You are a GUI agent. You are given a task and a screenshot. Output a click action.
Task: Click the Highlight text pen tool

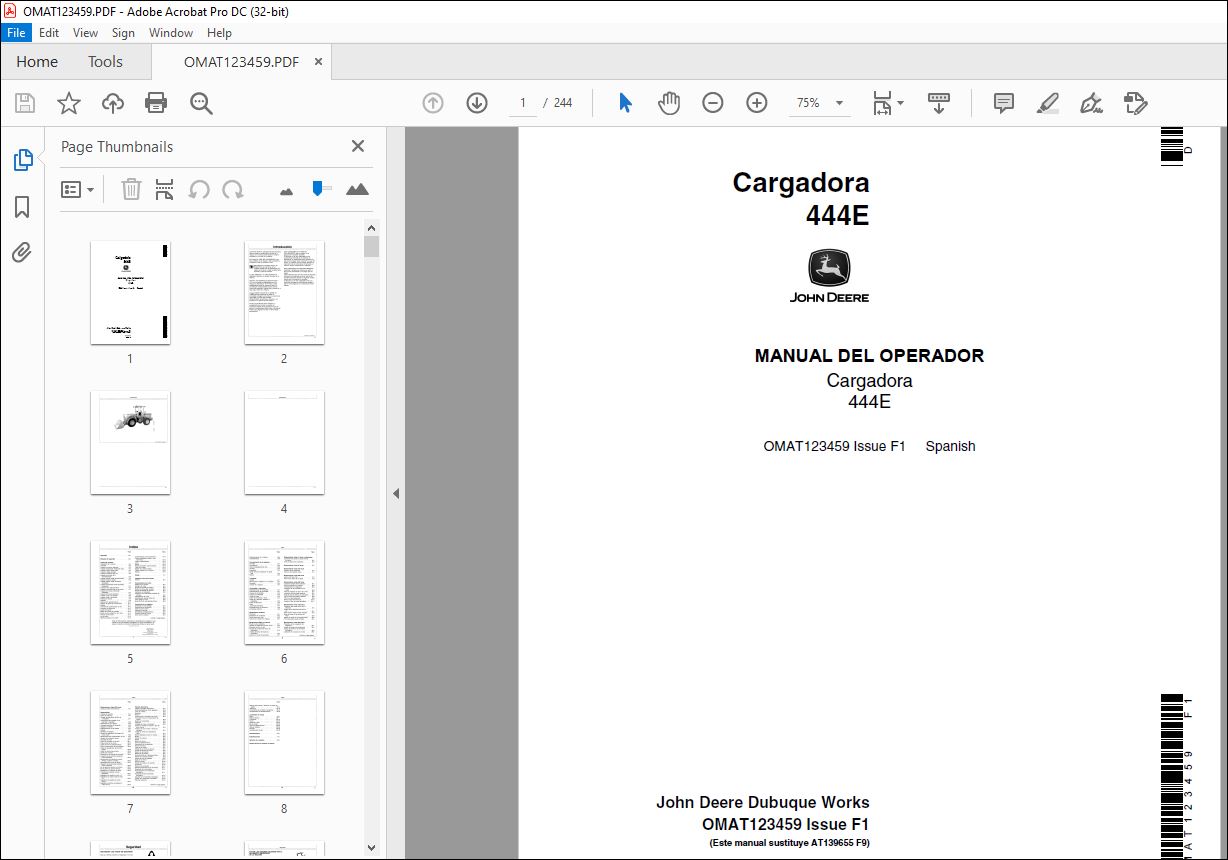coord(1048,103)
